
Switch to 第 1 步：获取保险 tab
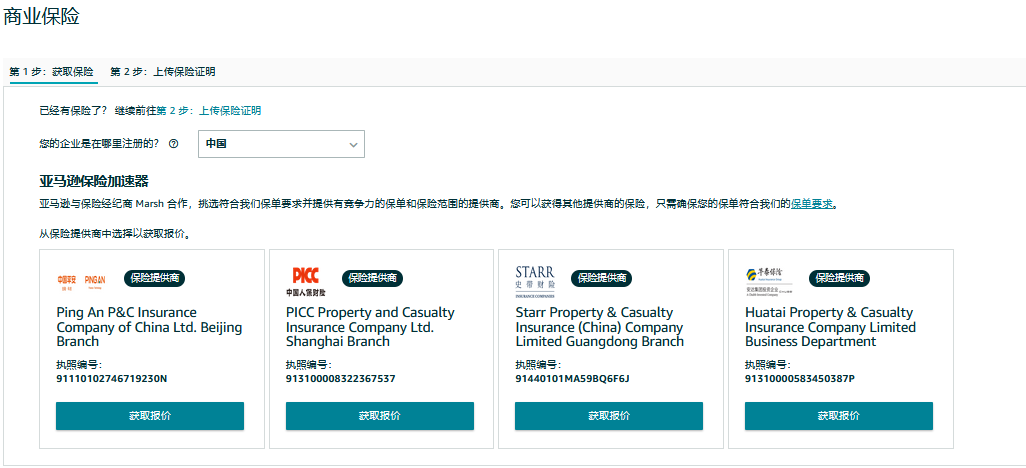pyautogui.click(x=52, y=72)
